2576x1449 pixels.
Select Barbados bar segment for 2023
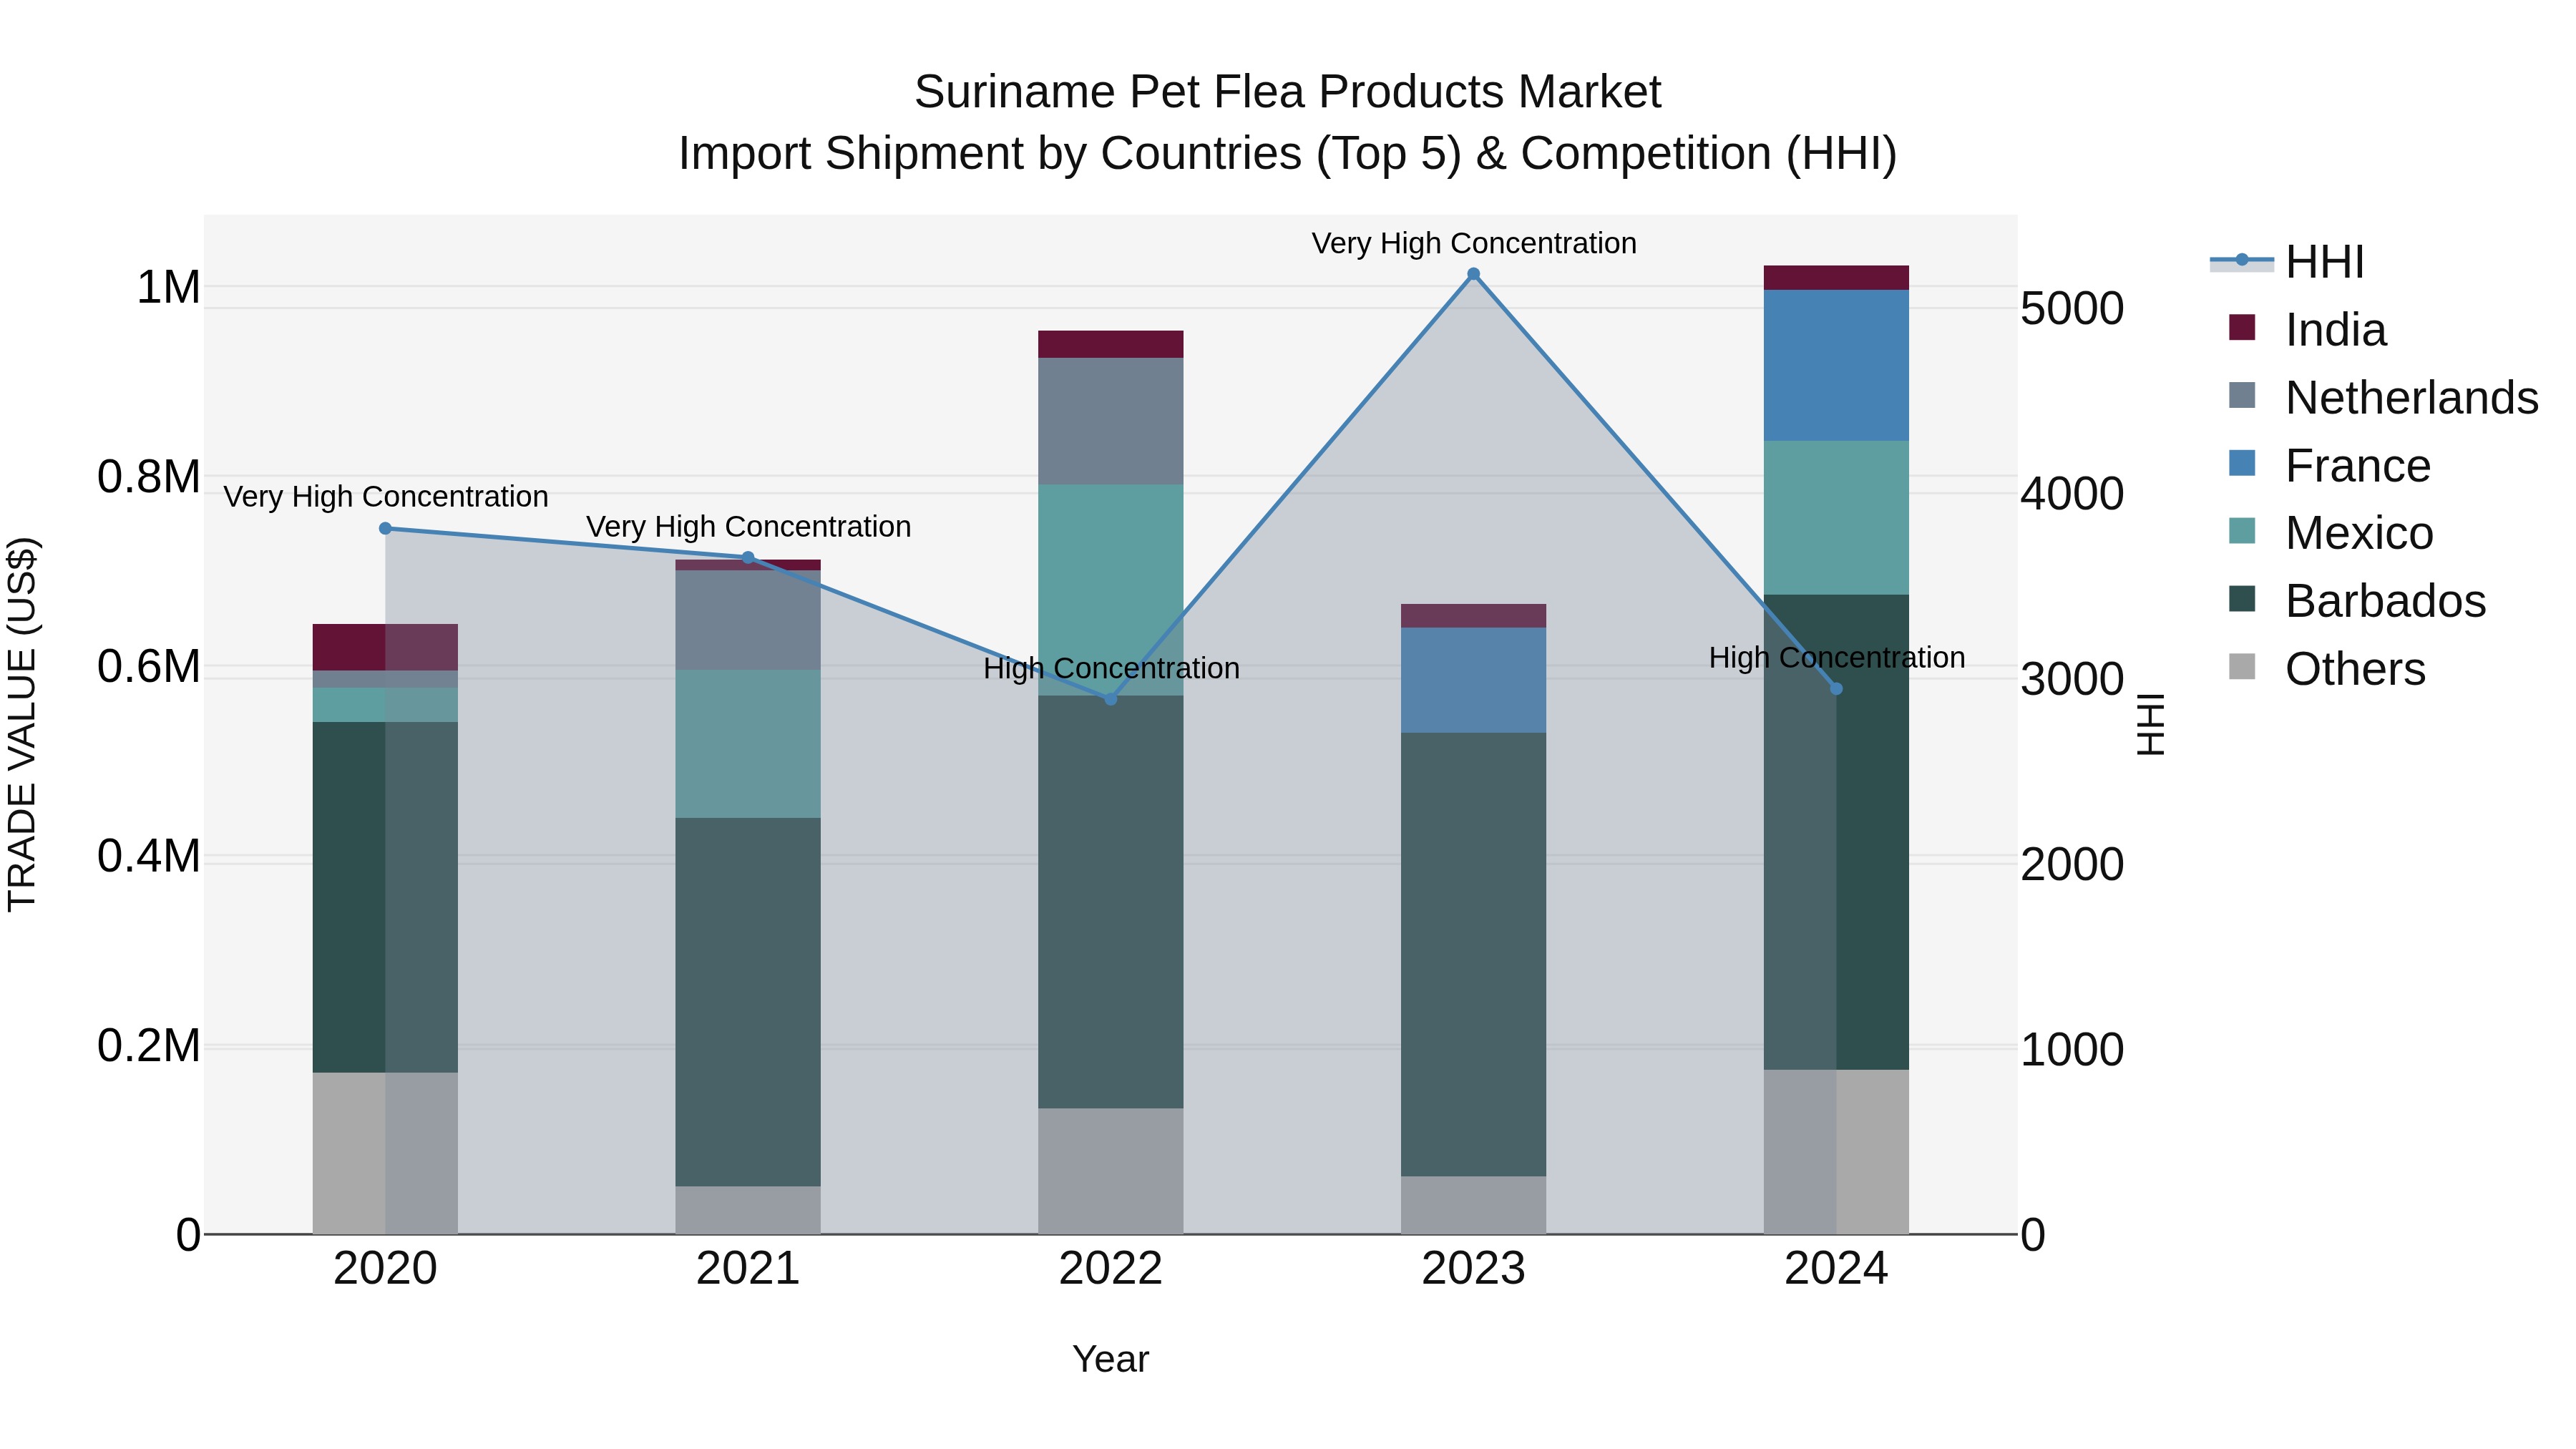click(1473, 954)
